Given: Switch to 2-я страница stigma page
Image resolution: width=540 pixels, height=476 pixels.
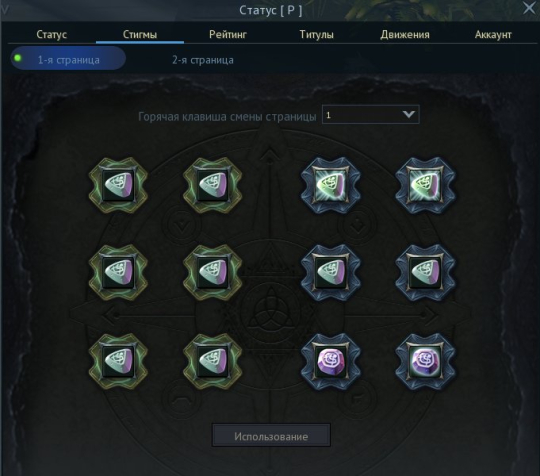Looking at the screenshot, I should (x=203, y=60).
